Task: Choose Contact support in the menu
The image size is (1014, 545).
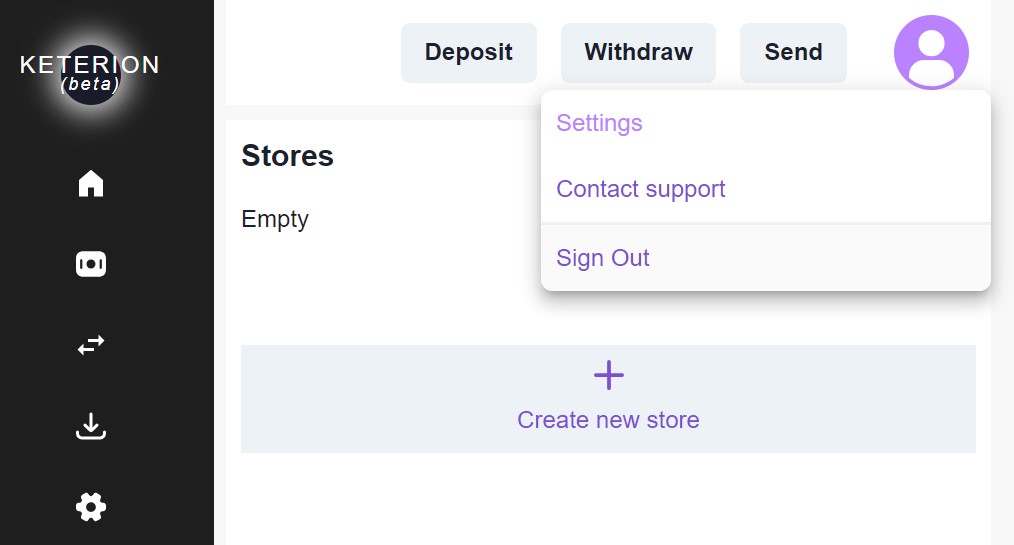Action: tap(640, 189)
